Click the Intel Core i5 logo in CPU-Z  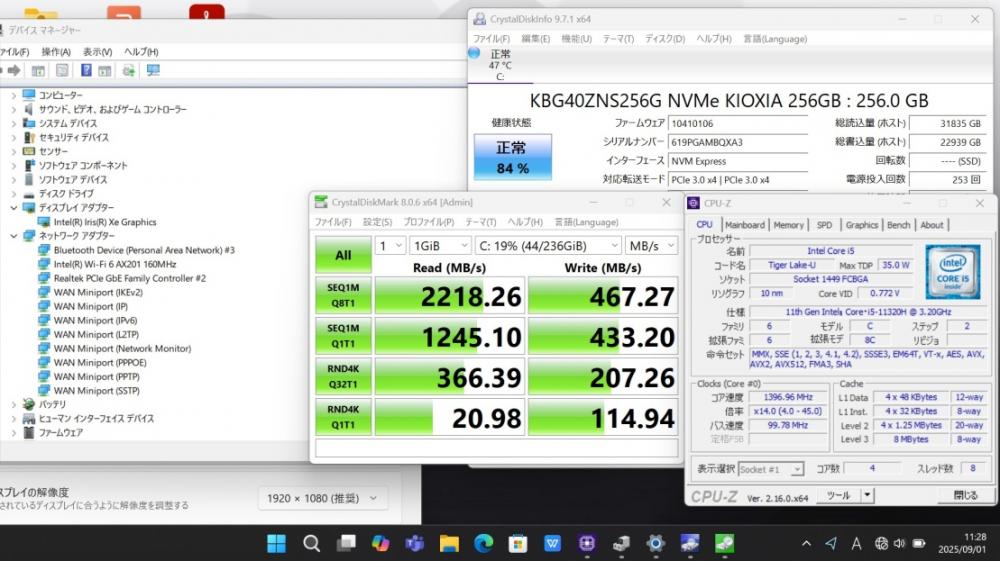click(x=953, y=272)
